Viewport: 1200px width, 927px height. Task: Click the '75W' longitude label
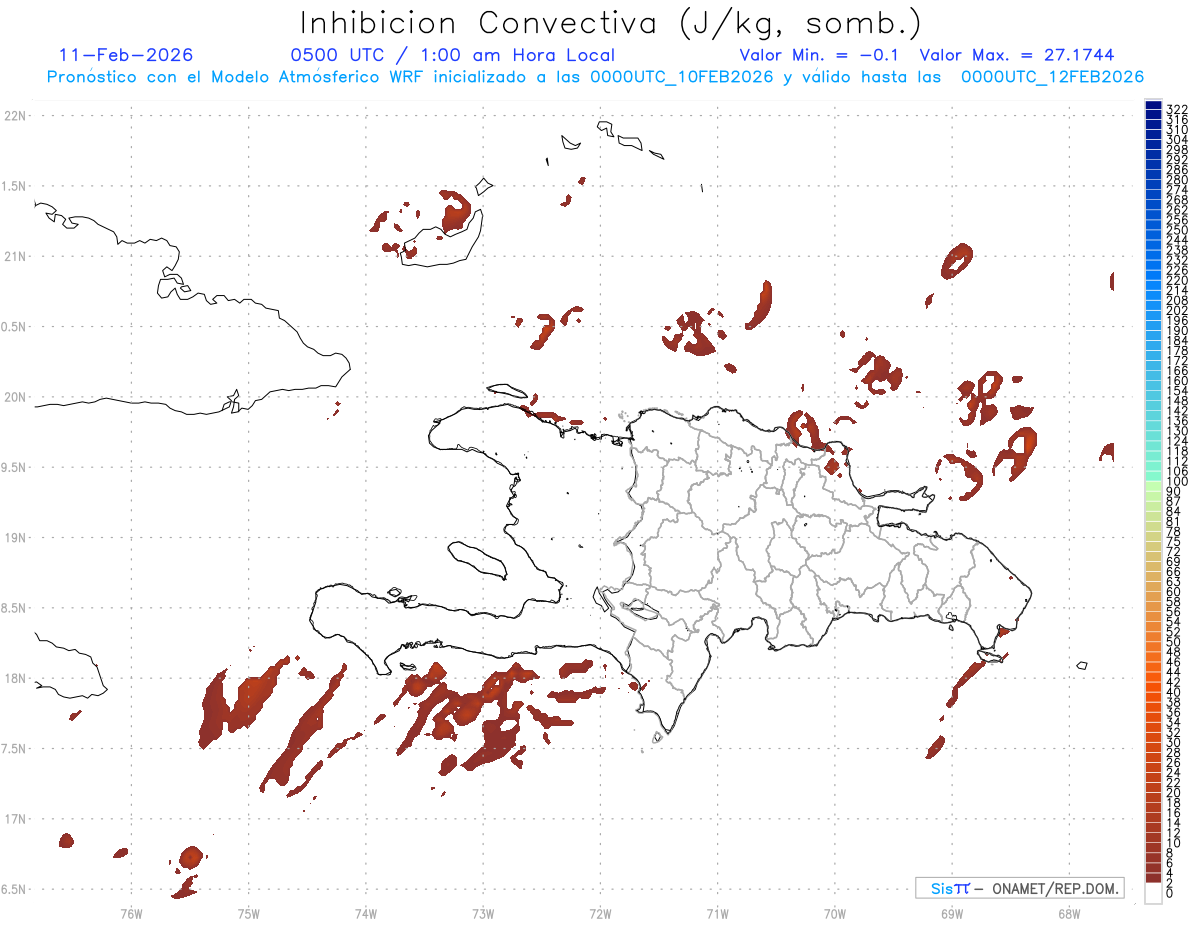[x=248, y=913]
